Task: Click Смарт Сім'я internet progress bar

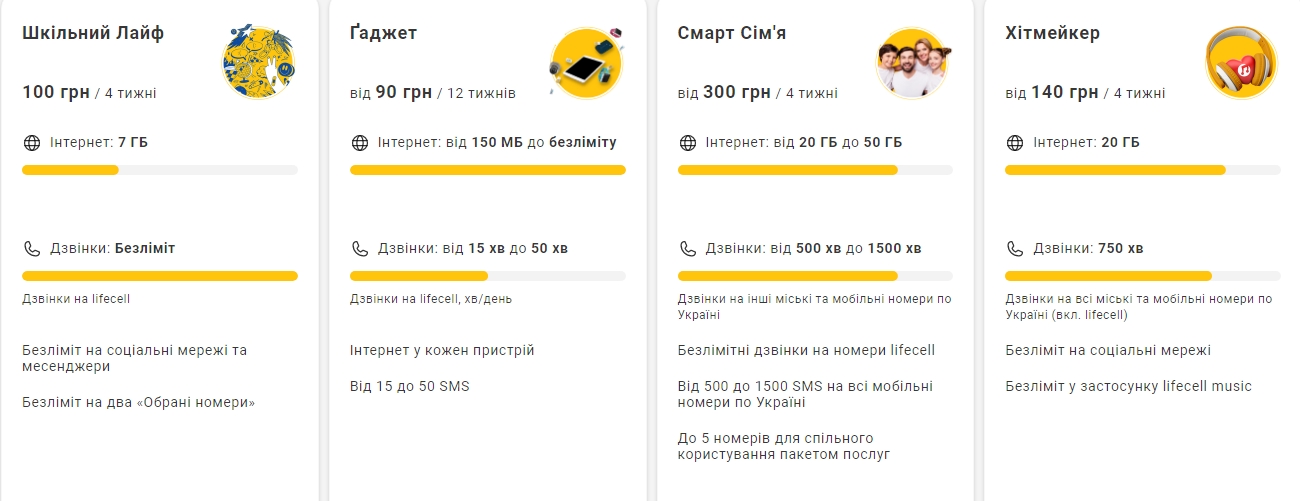Action: pyautogui.click(x=815, y=170)
